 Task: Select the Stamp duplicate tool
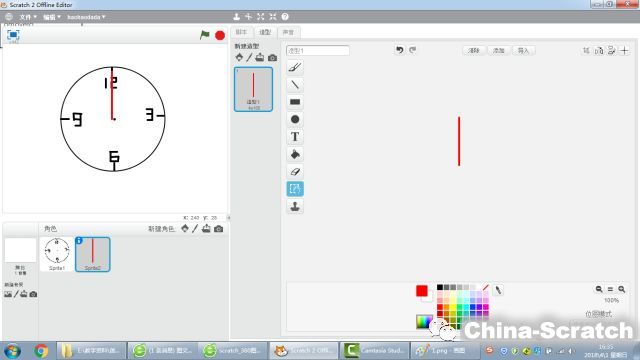[295, 207]
